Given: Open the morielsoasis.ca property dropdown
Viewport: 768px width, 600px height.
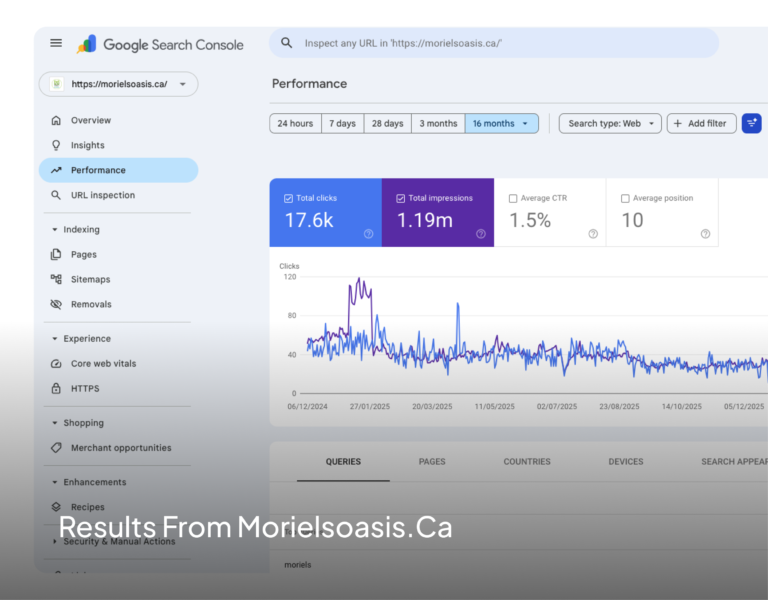Looking at the screenshot, I should tap(119, 84).
